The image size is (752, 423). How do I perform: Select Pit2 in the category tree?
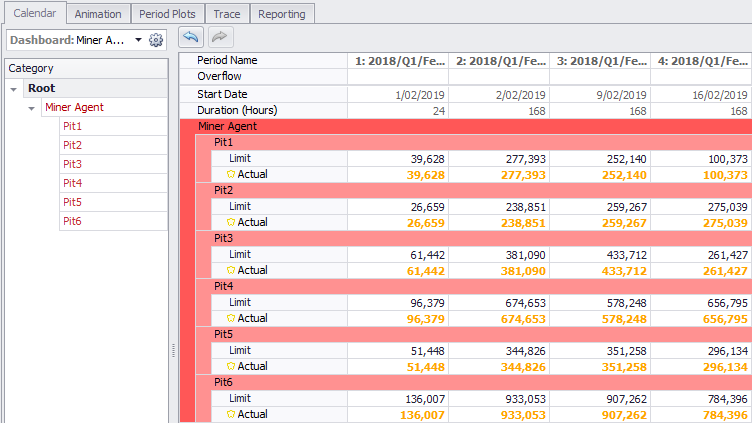72,145
